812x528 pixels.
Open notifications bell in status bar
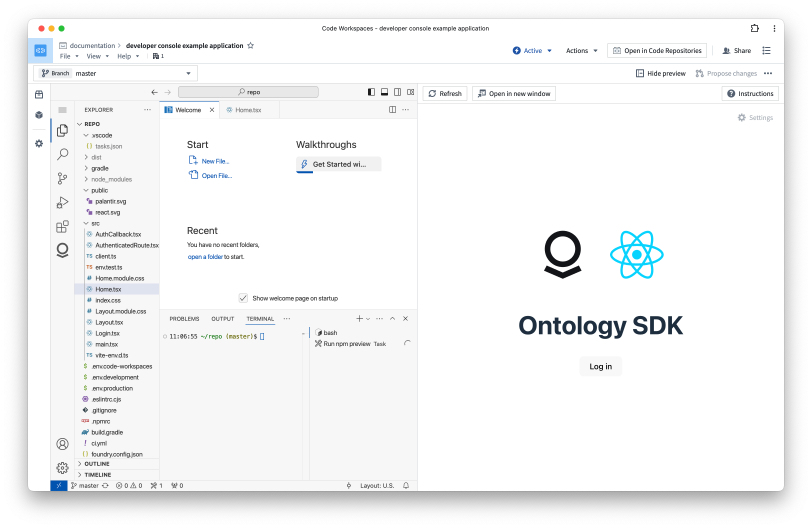pos(406,486)
